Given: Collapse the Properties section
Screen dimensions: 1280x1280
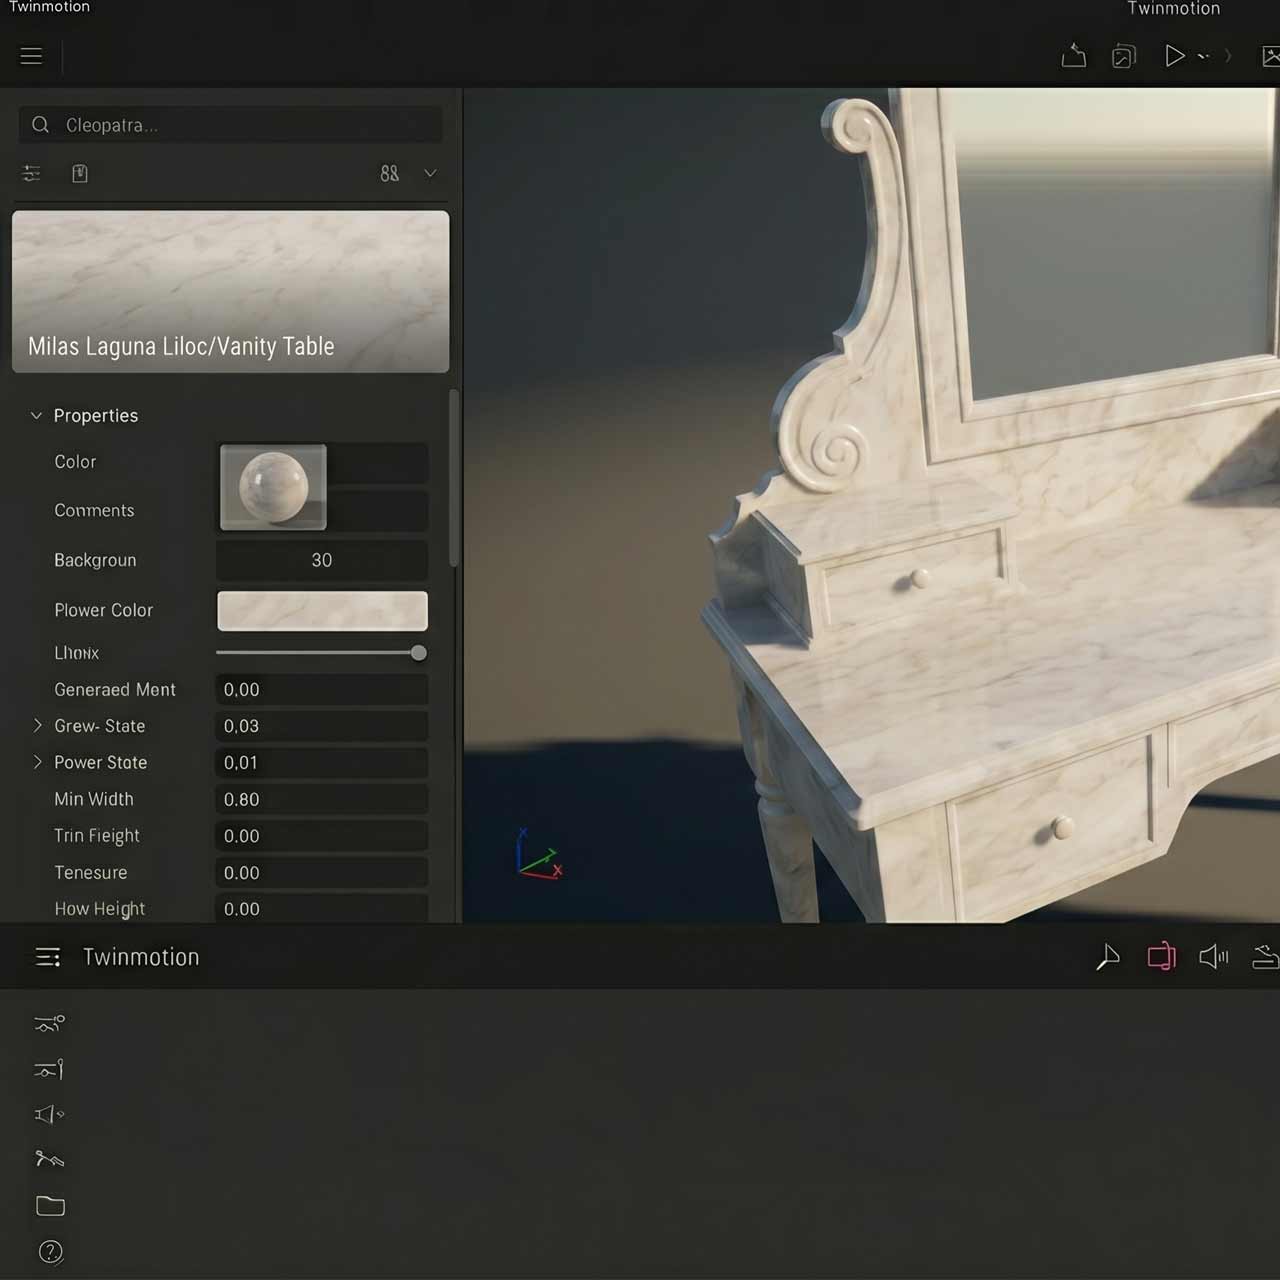Looking at the screenshot, I should coord(36,415).
